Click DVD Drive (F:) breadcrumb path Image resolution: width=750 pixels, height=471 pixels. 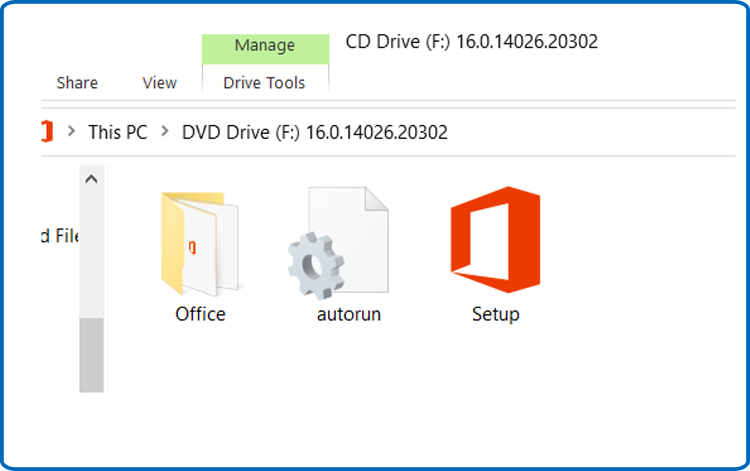[x=315, y=132]
